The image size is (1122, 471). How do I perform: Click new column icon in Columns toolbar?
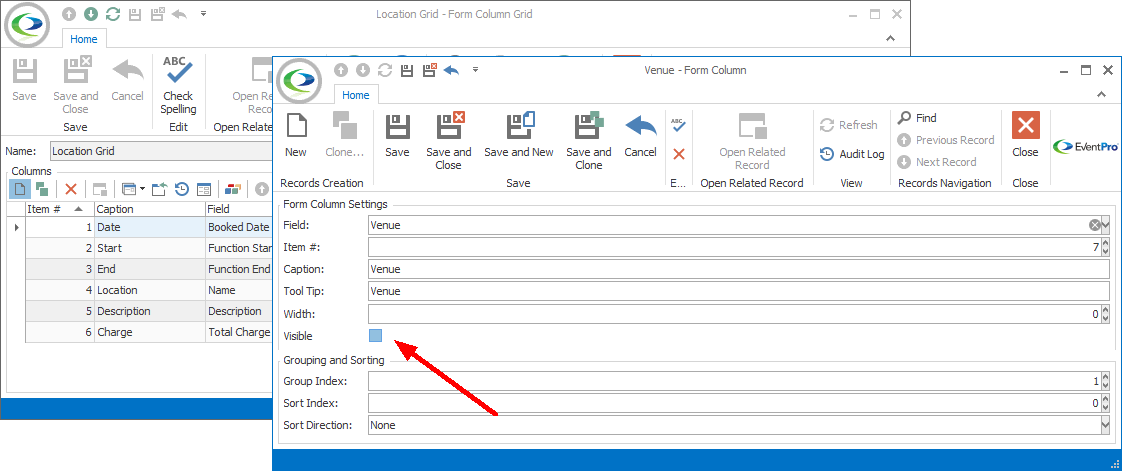(x=19, y=190)
